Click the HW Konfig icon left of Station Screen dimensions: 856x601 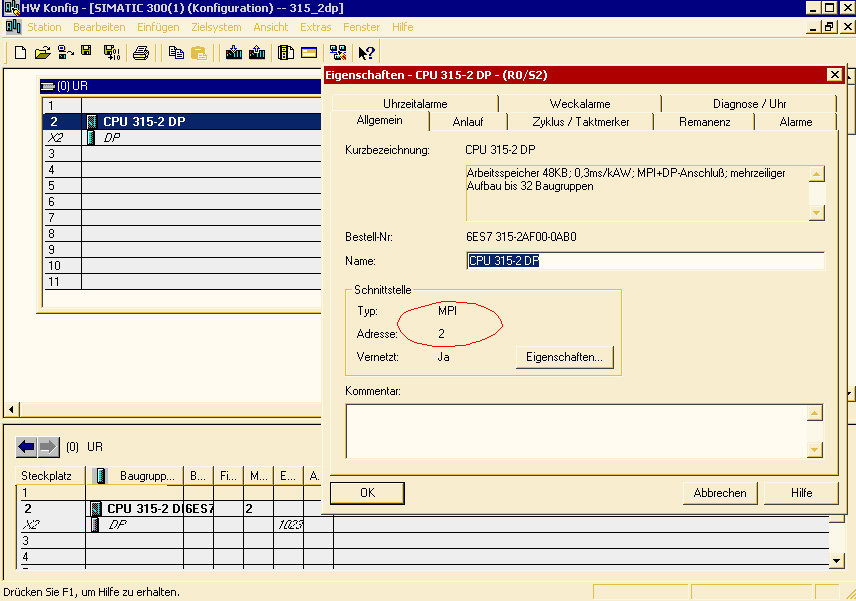coord(13,27)
